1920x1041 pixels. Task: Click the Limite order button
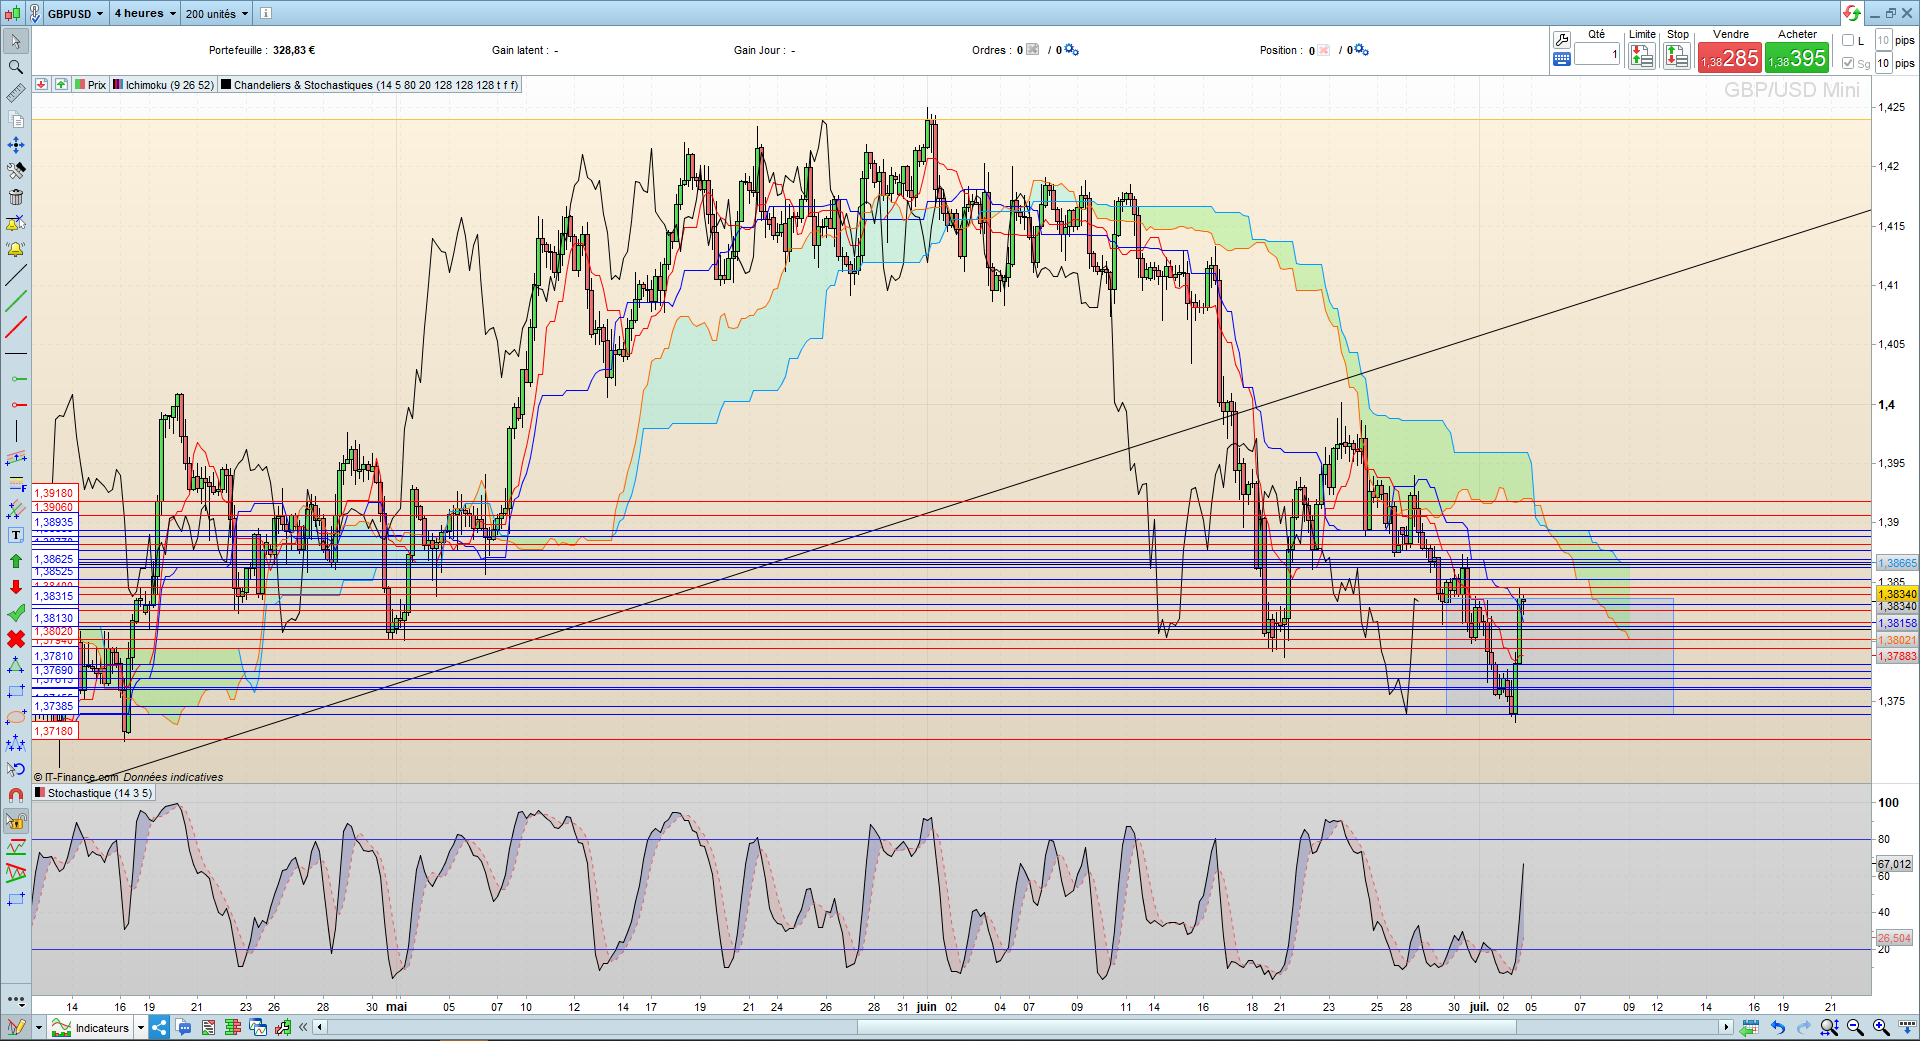click(1642, 57)
